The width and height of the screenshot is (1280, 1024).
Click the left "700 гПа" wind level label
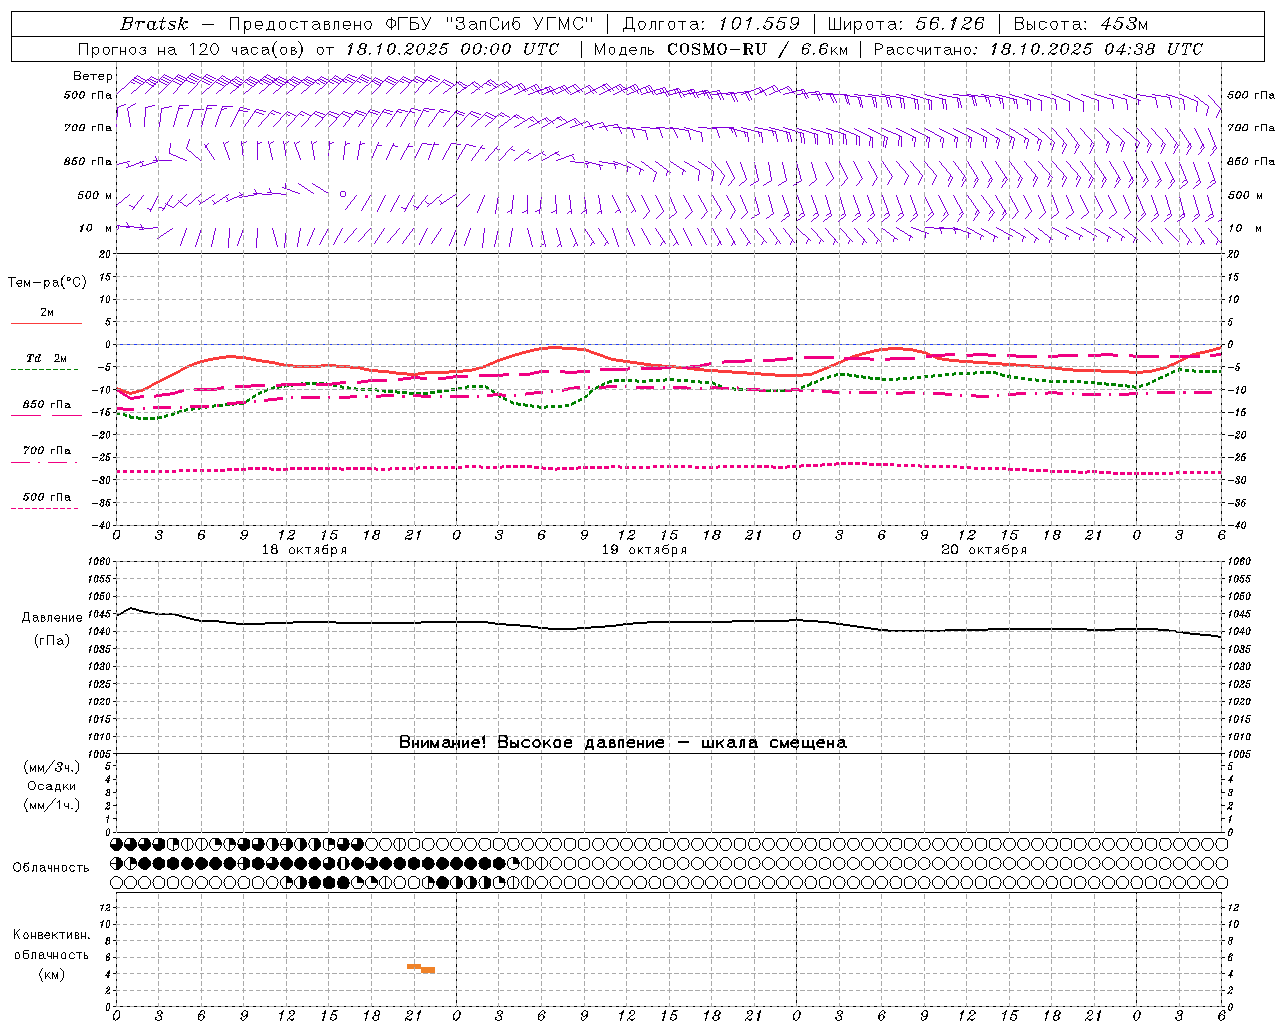tap(88, 128)
